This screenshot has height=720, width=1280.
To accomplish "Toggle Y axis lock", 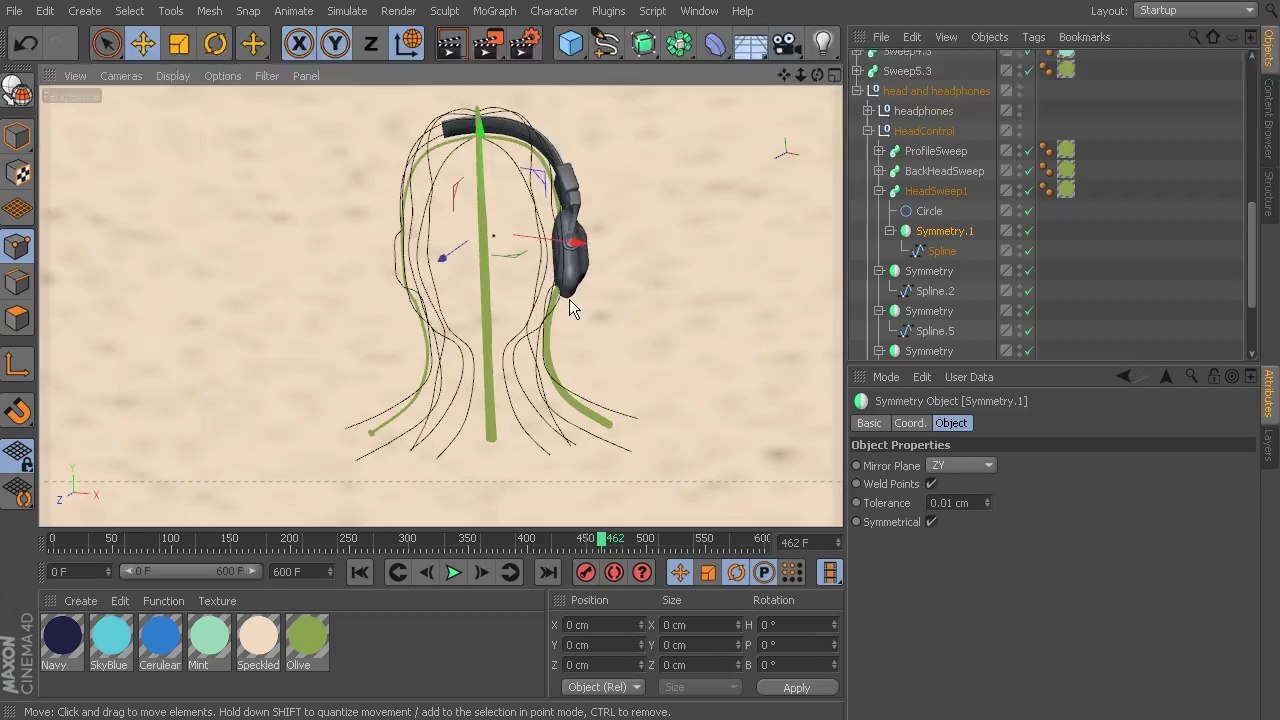I will tap(335, 44).
